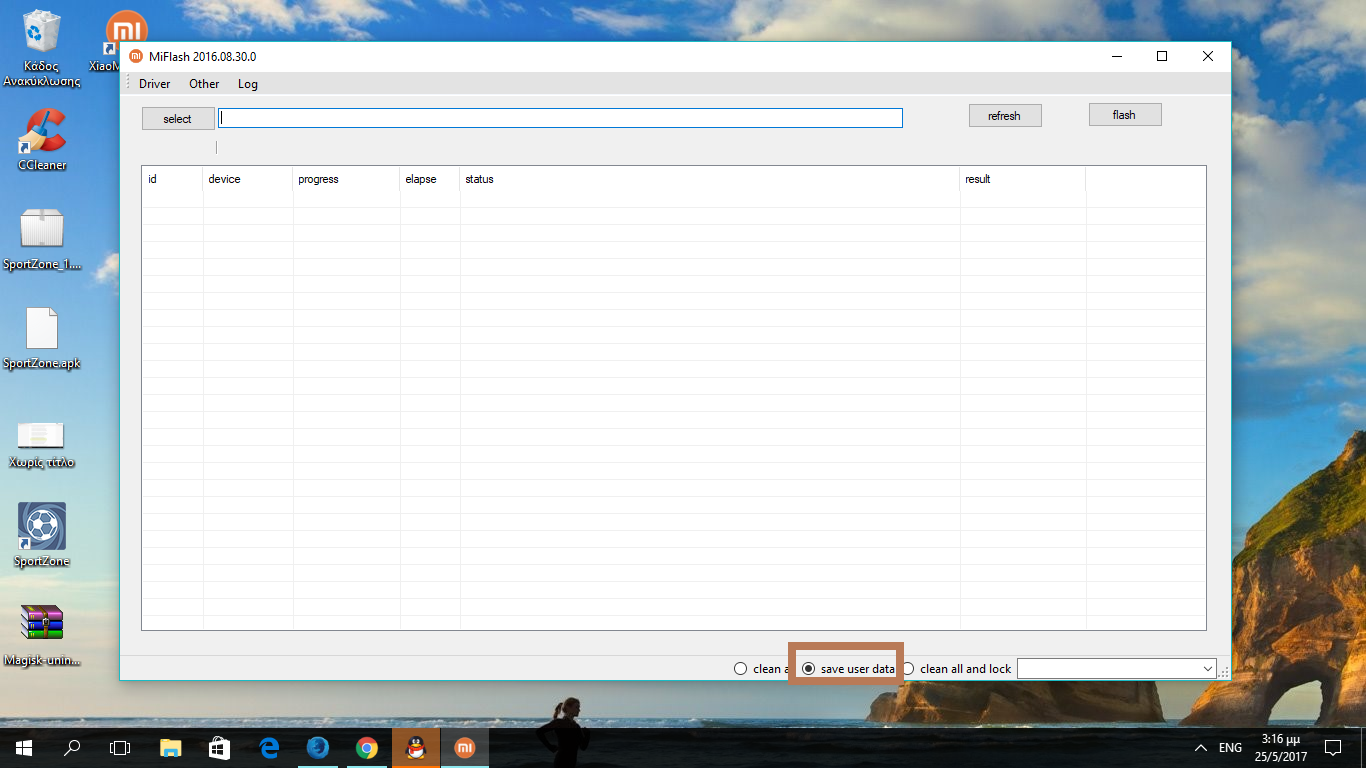1366x768 pixels.
Task: Click the SportZone soccer ball shortcut
Action: click(42, 526)
